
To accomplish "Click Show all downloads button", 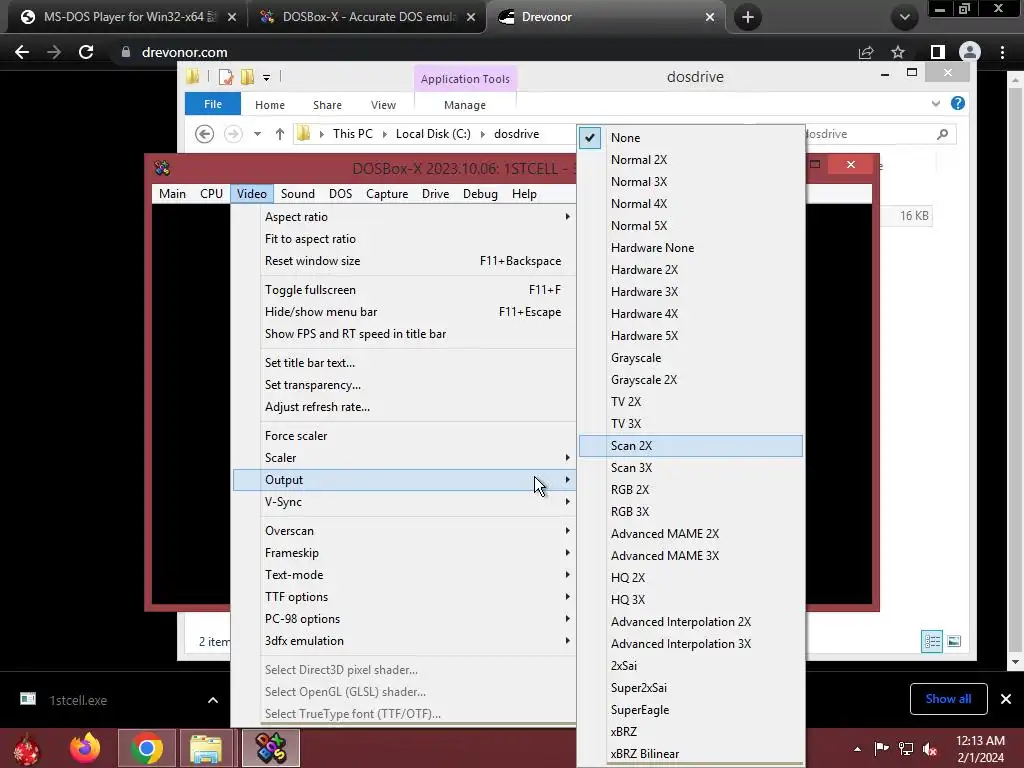I will (948, 699).
